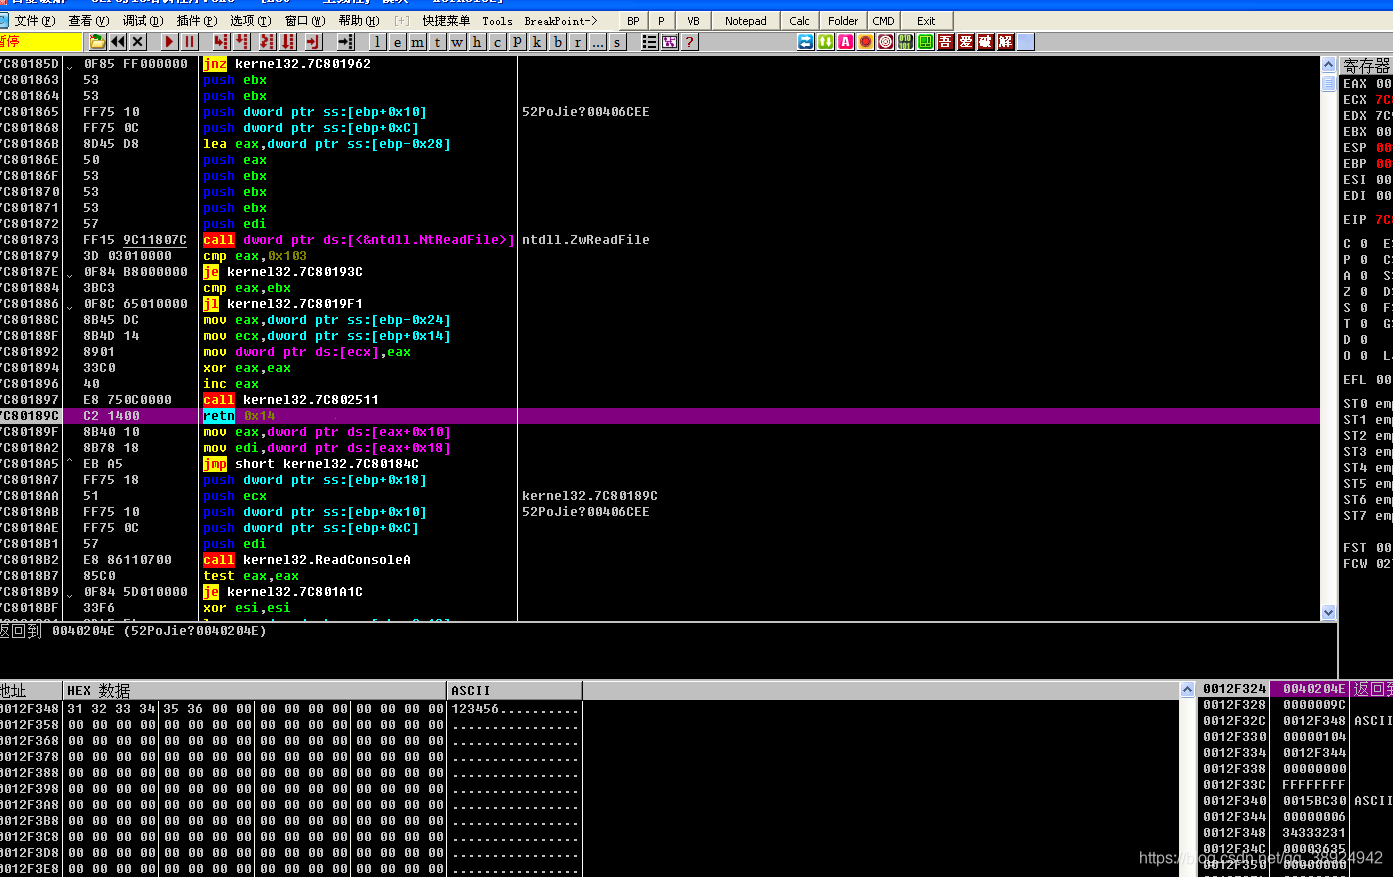Screen dimensions: 1393x877
Task: Open Breakpoints window via 'b' button
Action: 557,41
